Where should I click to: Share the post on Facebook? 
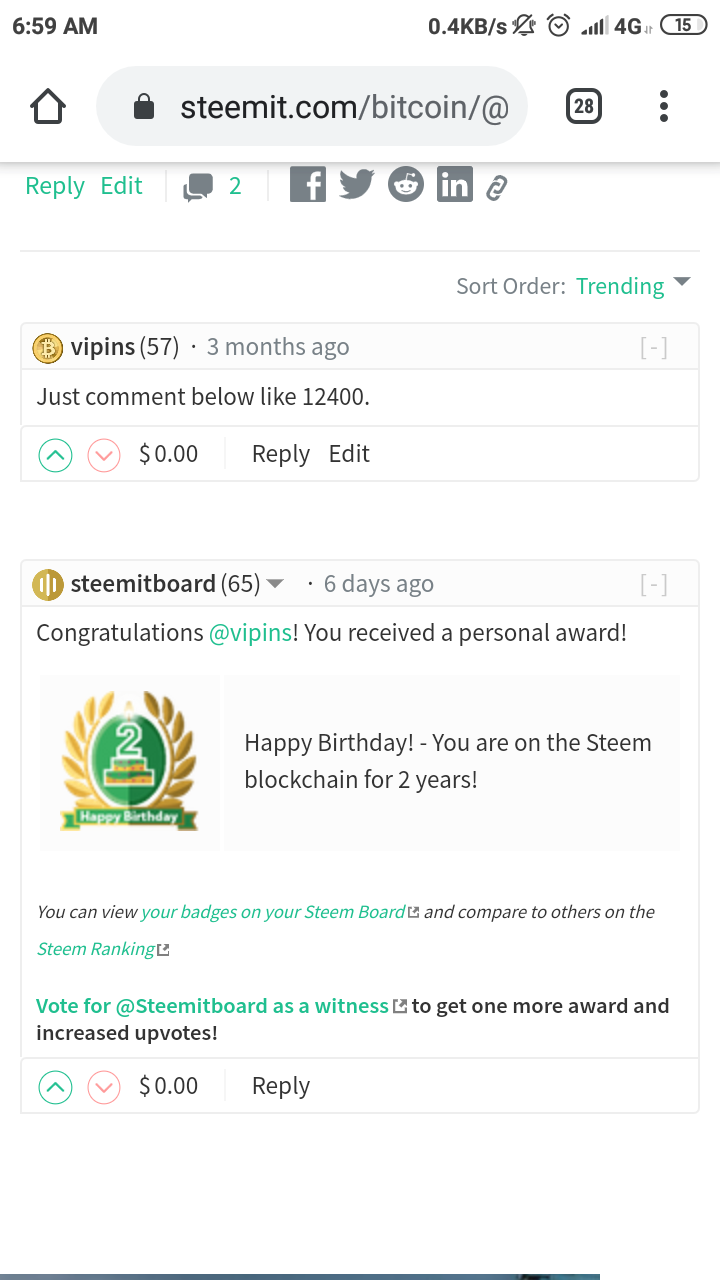(x=307, y=184)
